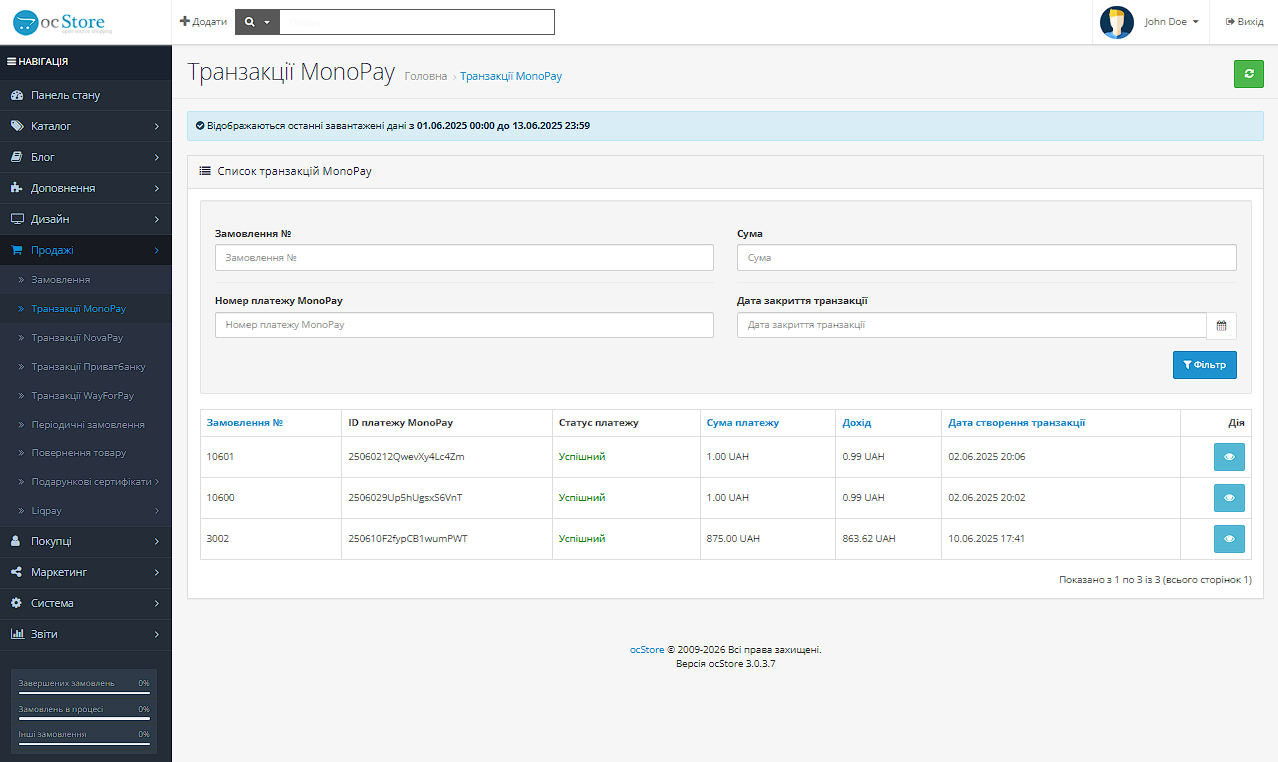
Task: Open Періодичні замовлення submenu item
Action: 86,424
